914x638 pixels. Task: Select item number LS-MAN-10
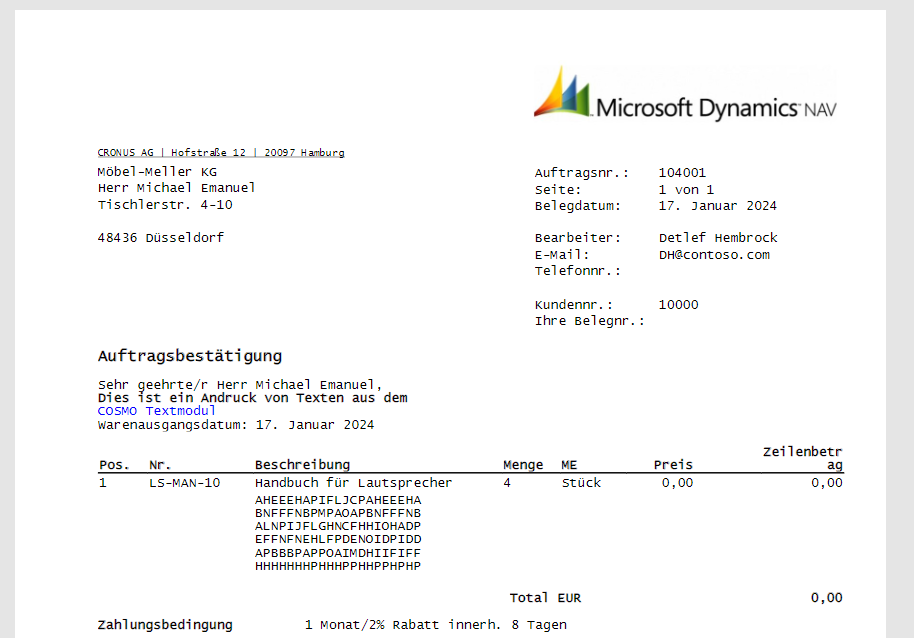pos(184,483)
